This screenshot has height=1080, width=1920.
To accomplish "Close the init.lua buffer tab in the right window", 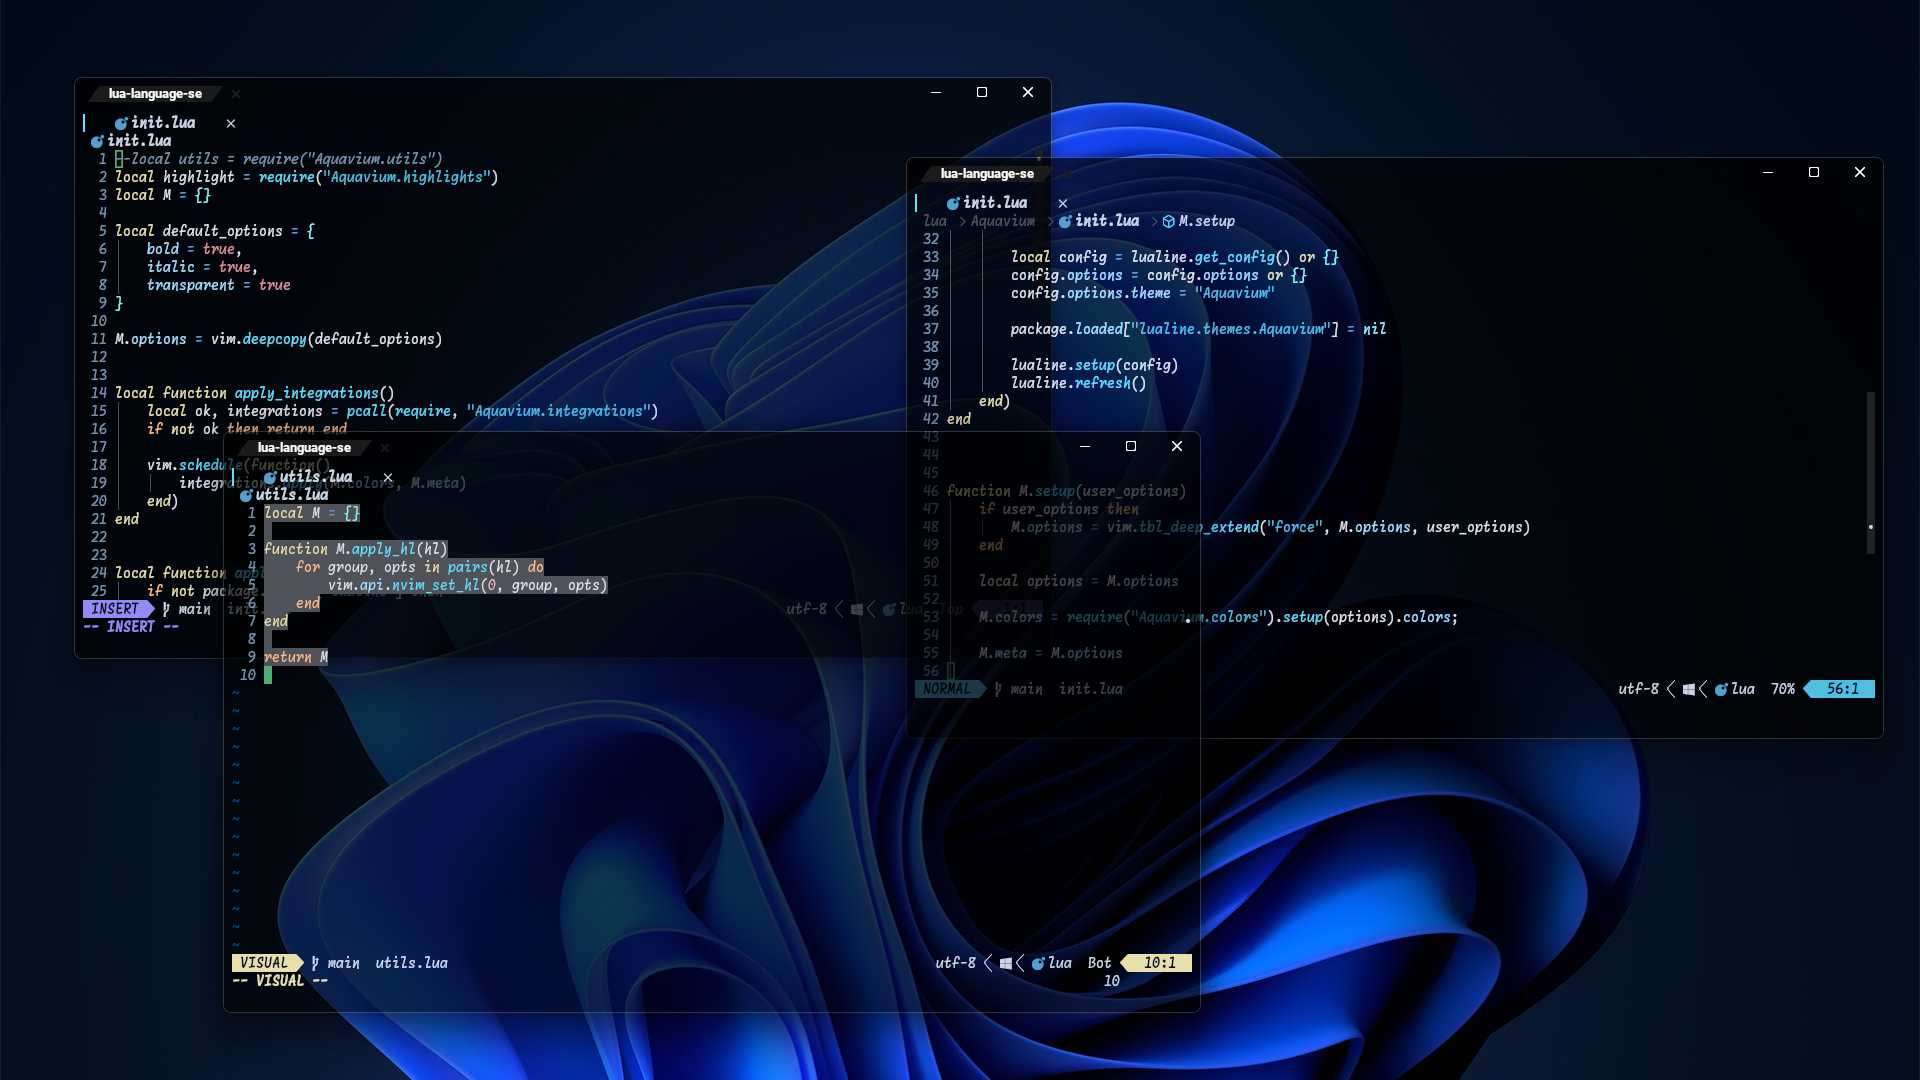I will [1063, 203].
